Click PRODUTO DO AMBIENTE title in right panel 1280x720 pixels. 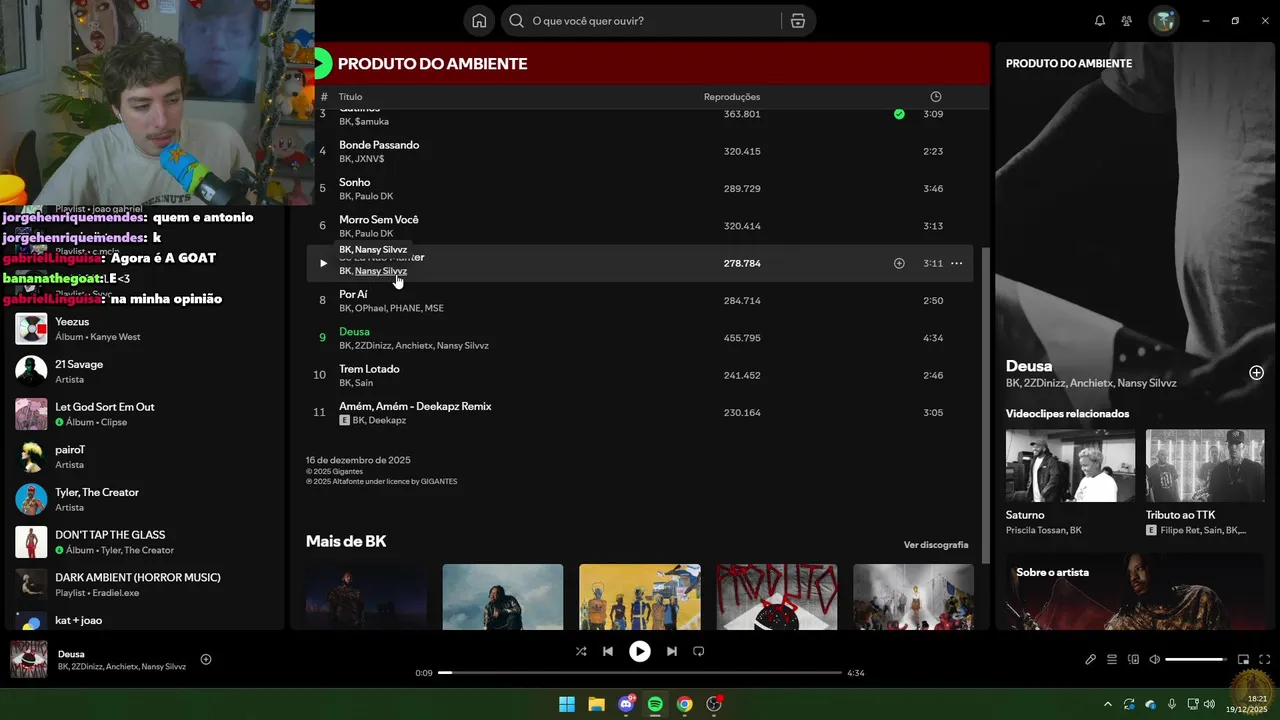pyautogui.click(x=1069, y=63)
